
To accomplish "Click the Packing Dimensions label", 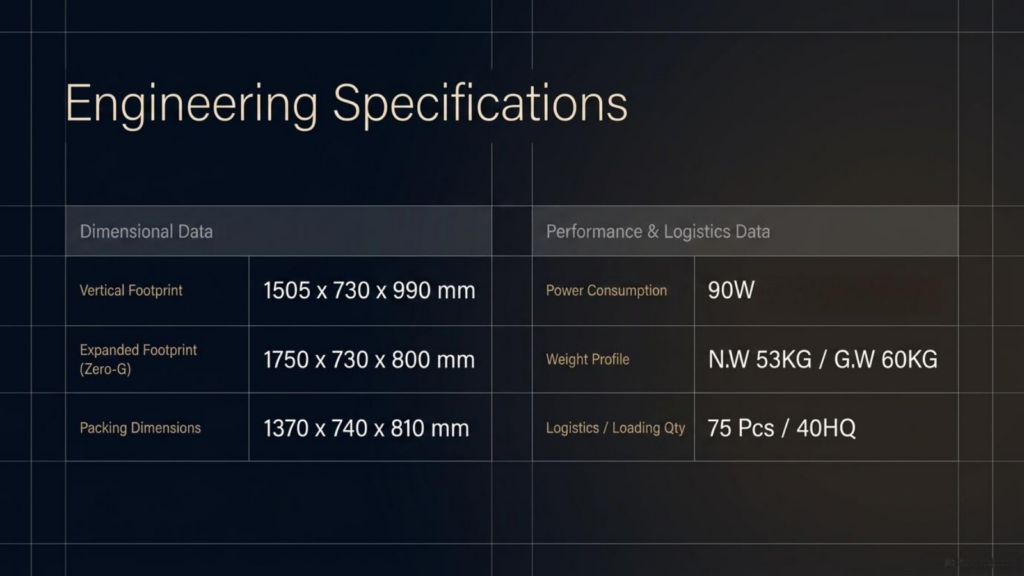I will point(140,428).
